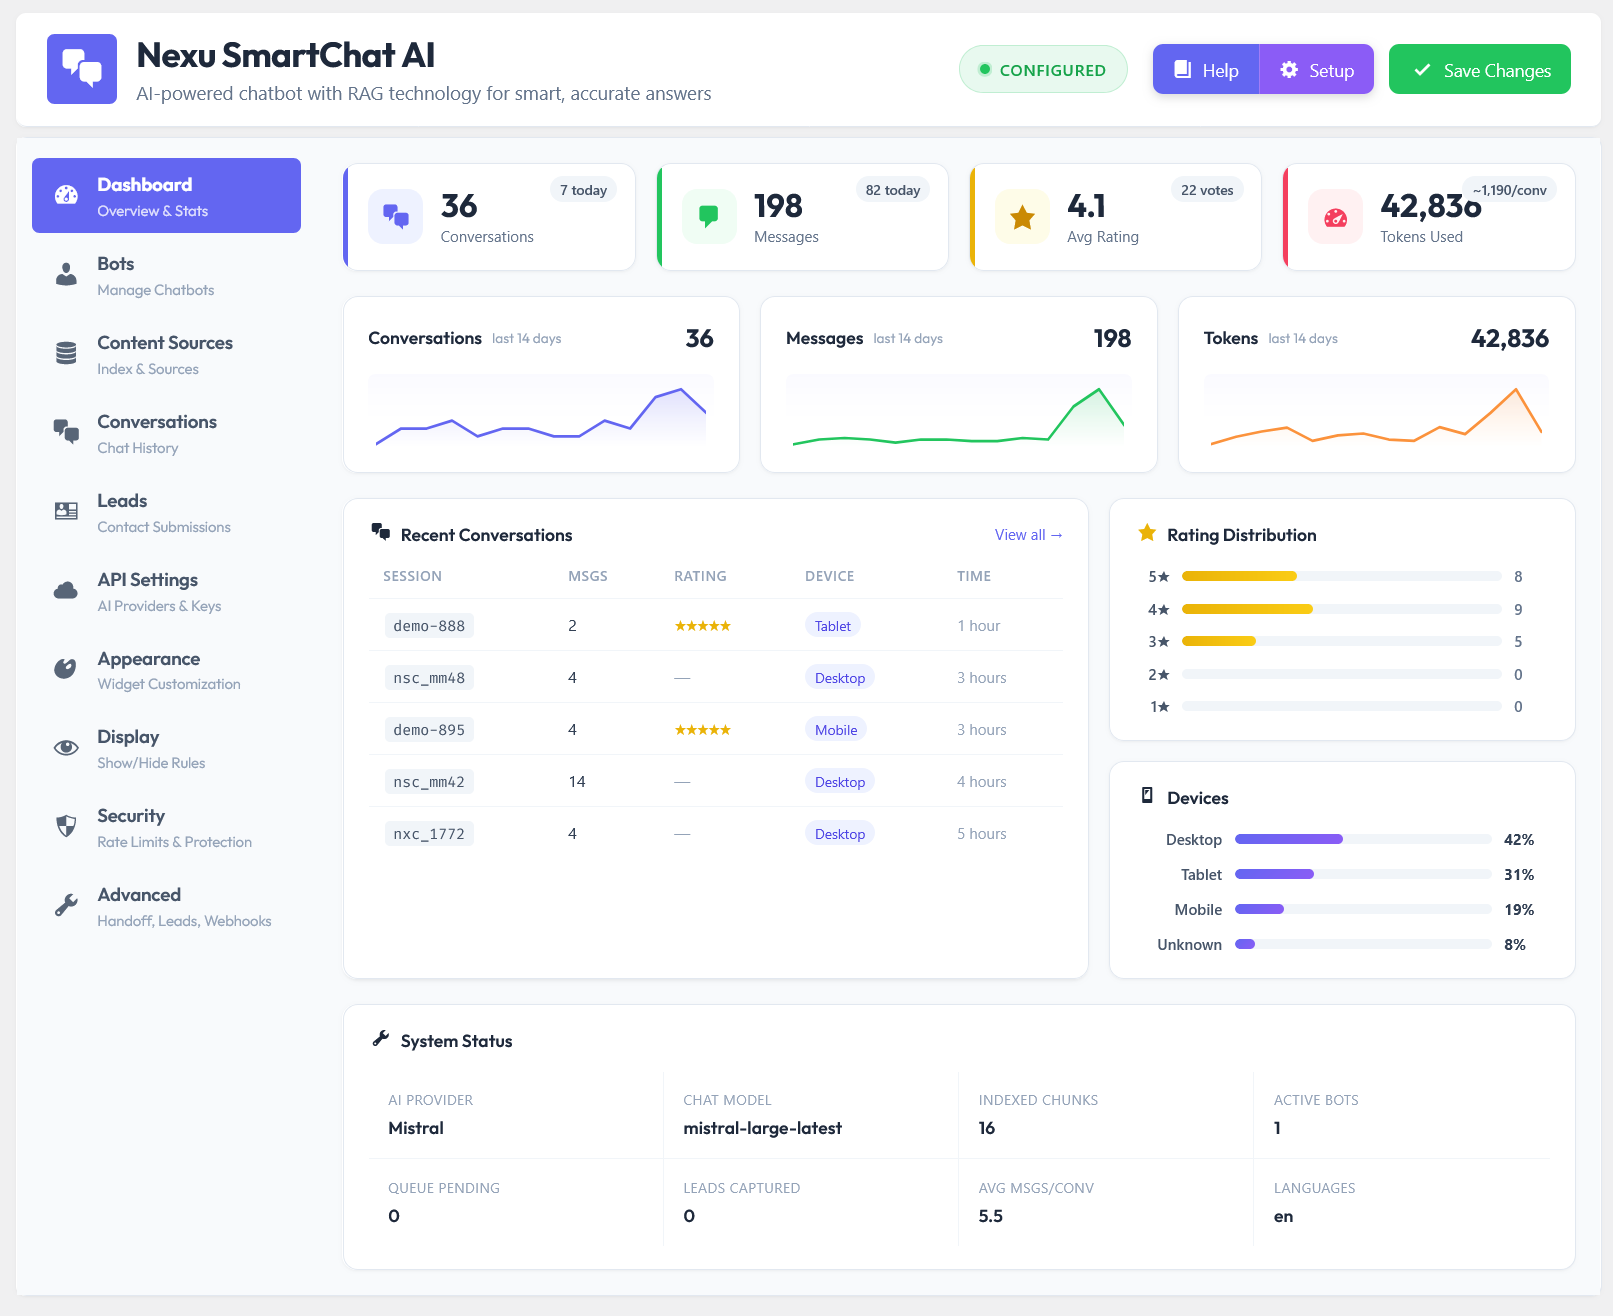Image resolution: width=1613 pixels, height=1316 pixels.
Task: Click the Tablet device tag for demo-888
Action: coord(832,625)
